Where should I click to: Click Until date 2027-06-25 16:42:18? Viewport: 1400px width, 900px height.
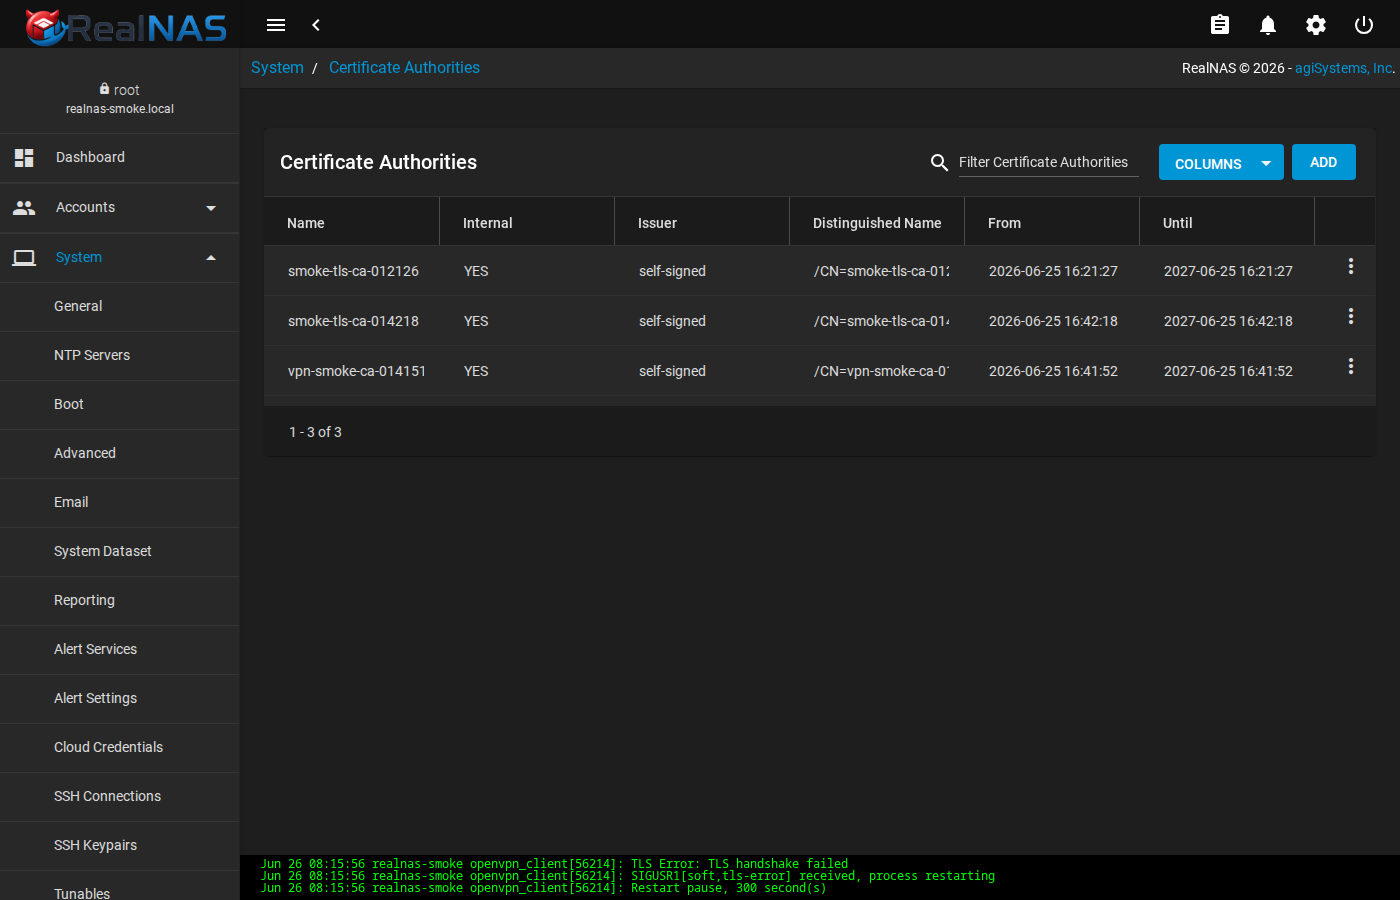click(1228, 321)
